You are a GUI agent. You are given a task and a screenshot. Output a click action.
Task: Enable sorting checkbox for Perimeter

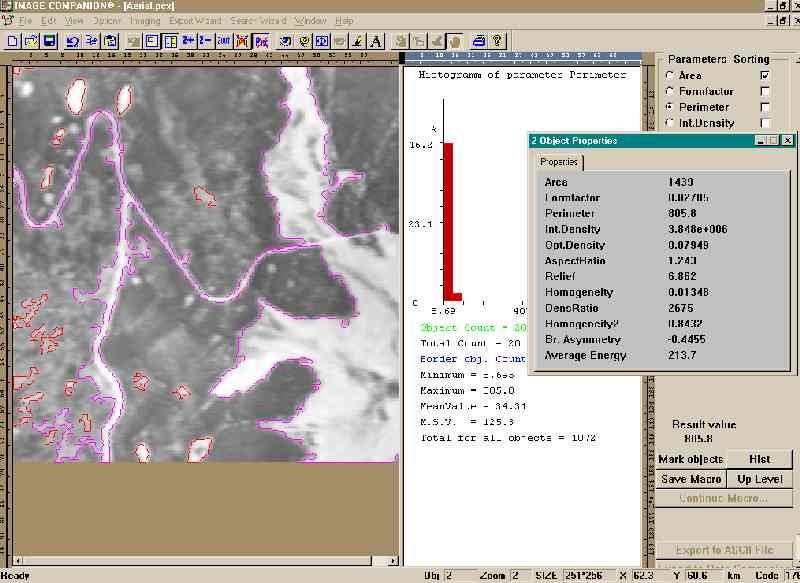point(765,107)
